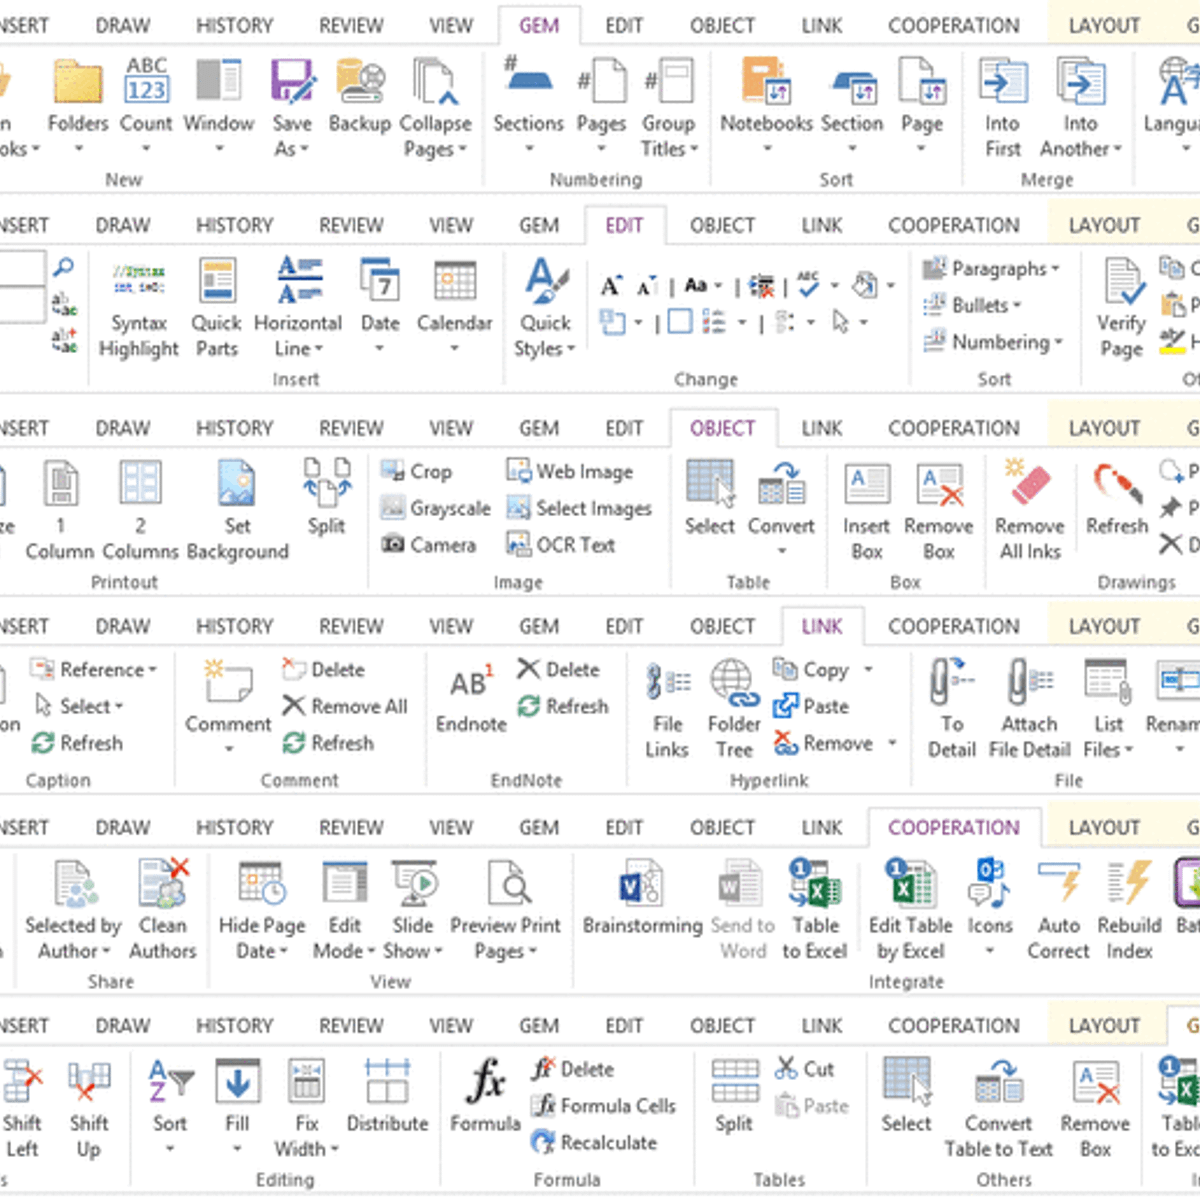Click the Syntax Highlight icon

pyautogui.click(x=138, y=281)
